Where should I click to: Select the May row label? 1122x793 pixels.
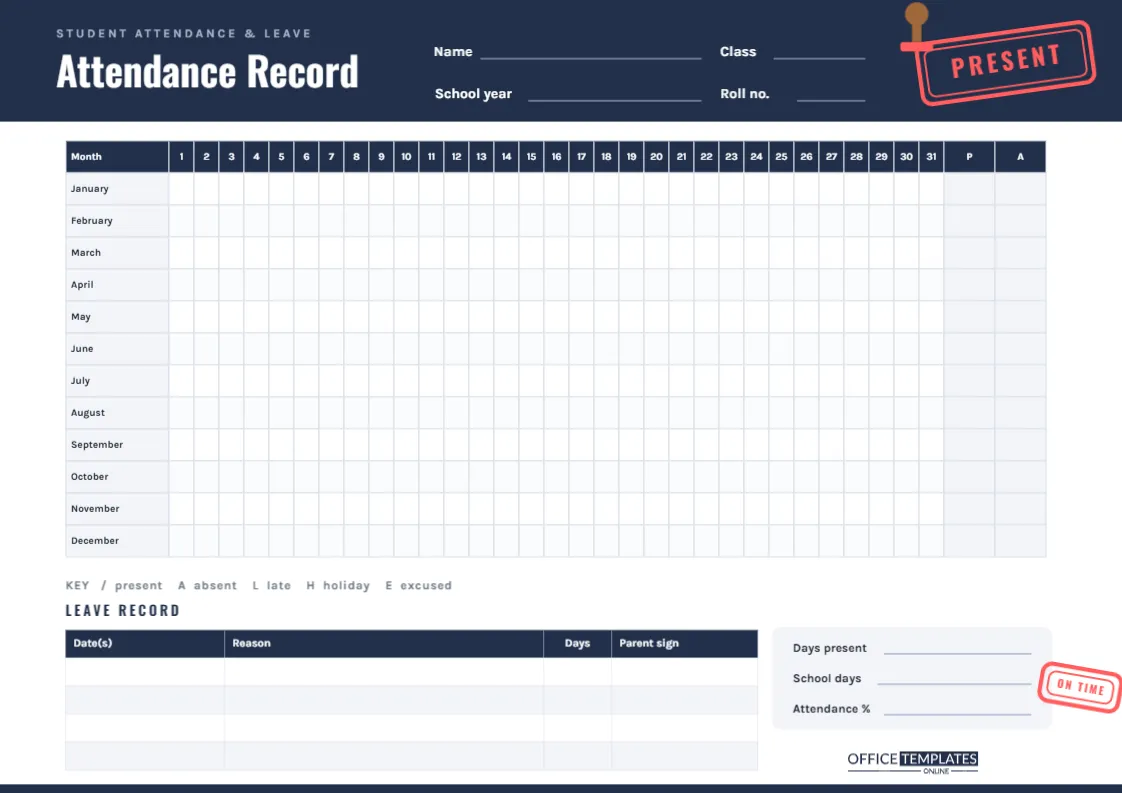(117, 316)
